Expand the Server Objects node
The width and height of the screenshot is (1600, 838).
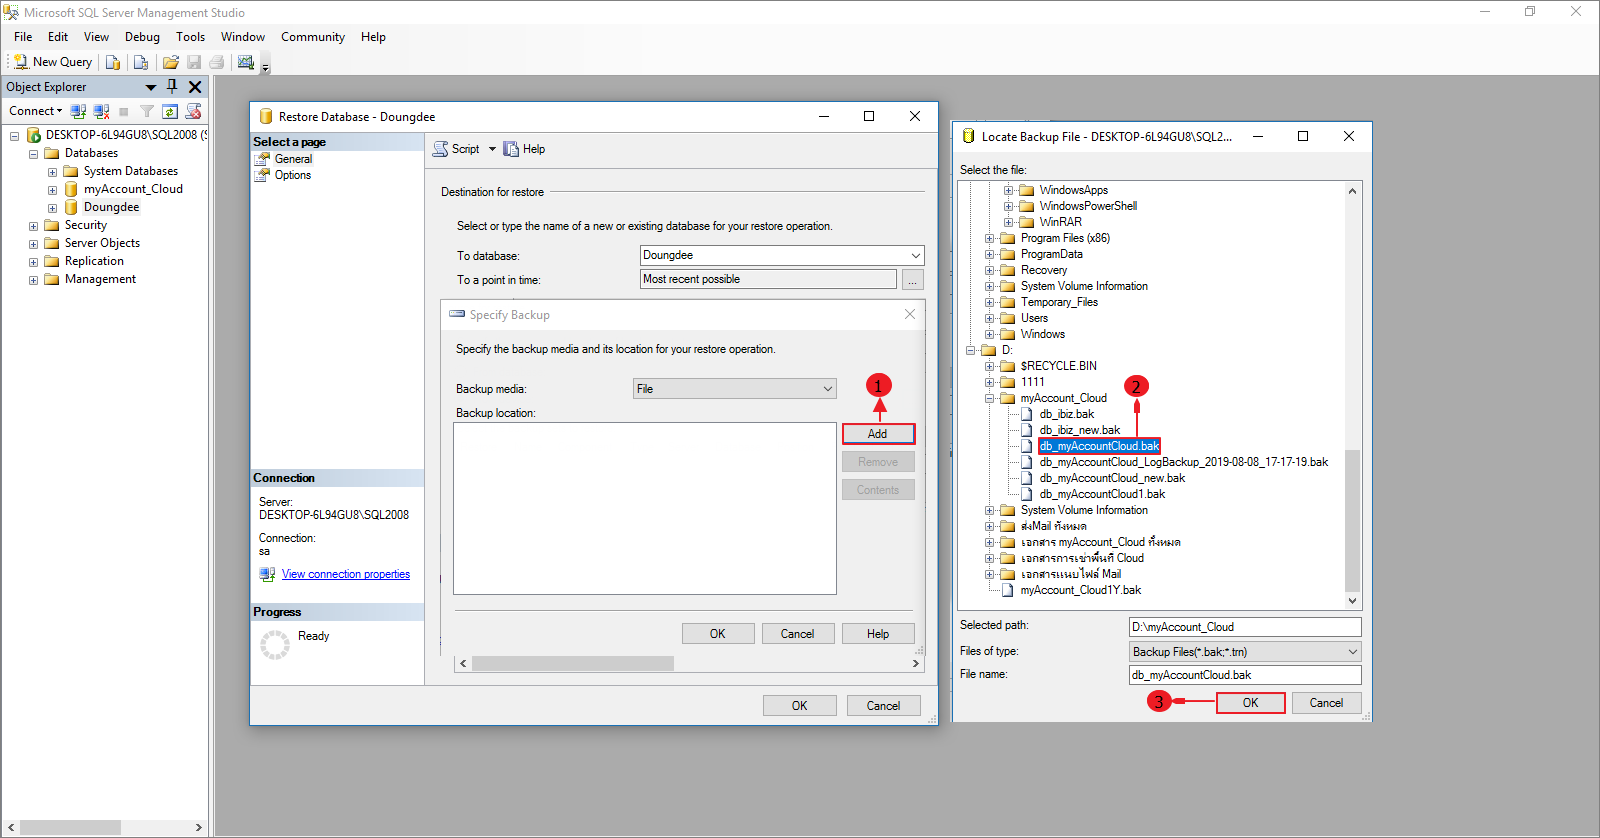point(33,244)
